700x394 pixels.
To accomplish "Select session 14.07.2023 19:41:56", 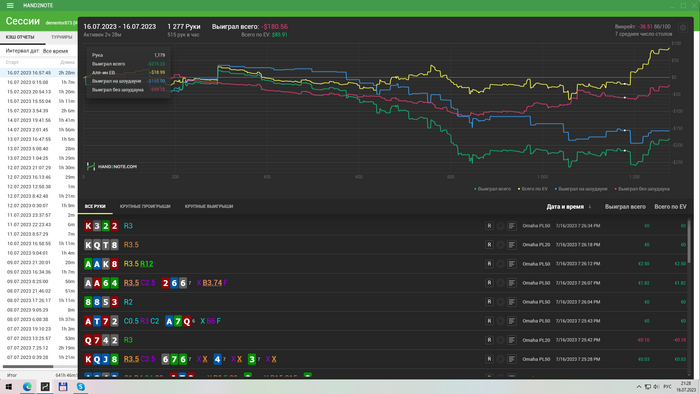I will 39,120.
